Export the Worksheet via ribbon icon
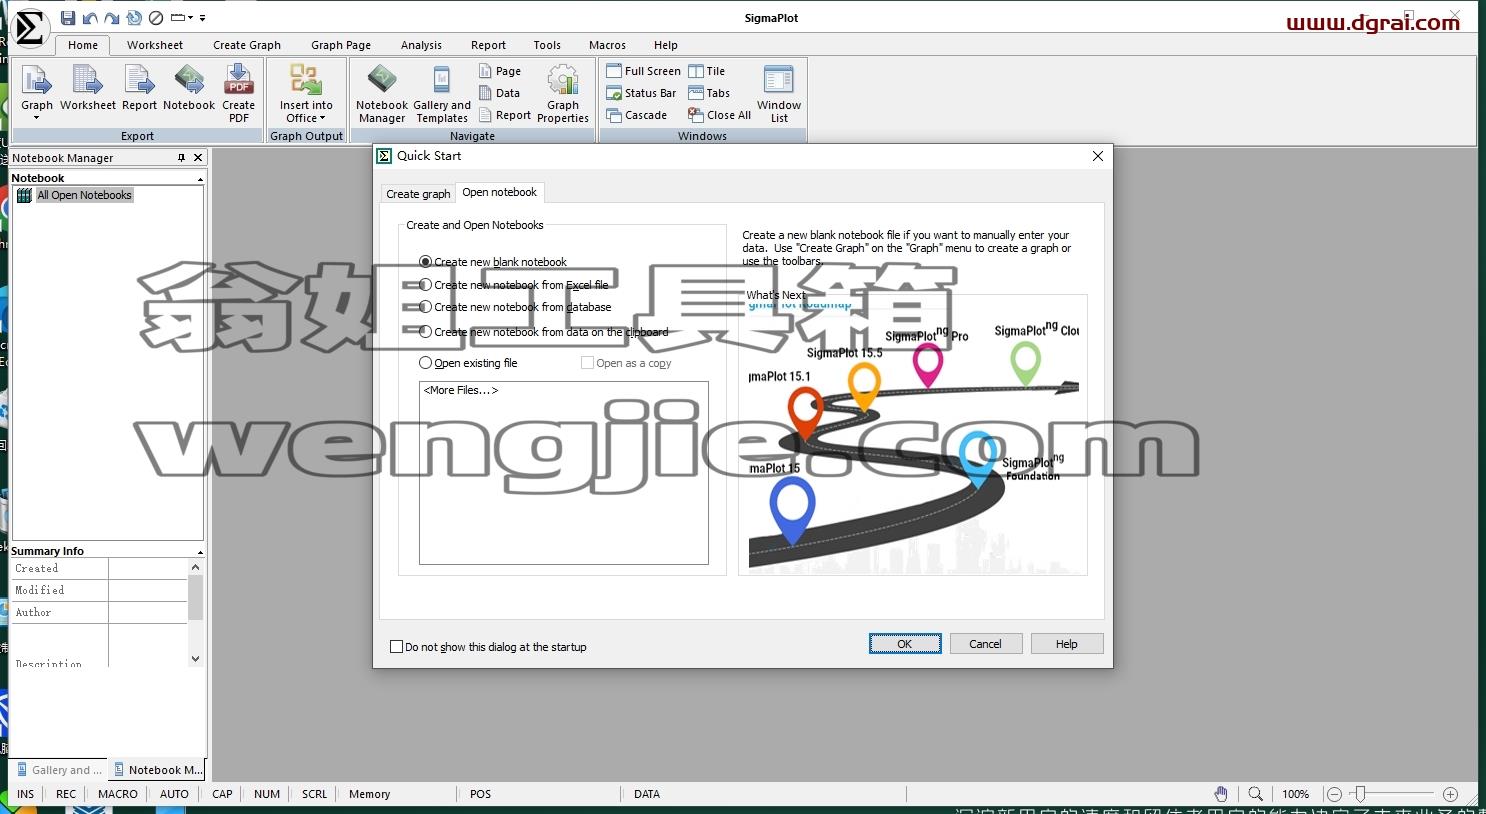Screen dimensions: 1486x814 coord(88,88)
